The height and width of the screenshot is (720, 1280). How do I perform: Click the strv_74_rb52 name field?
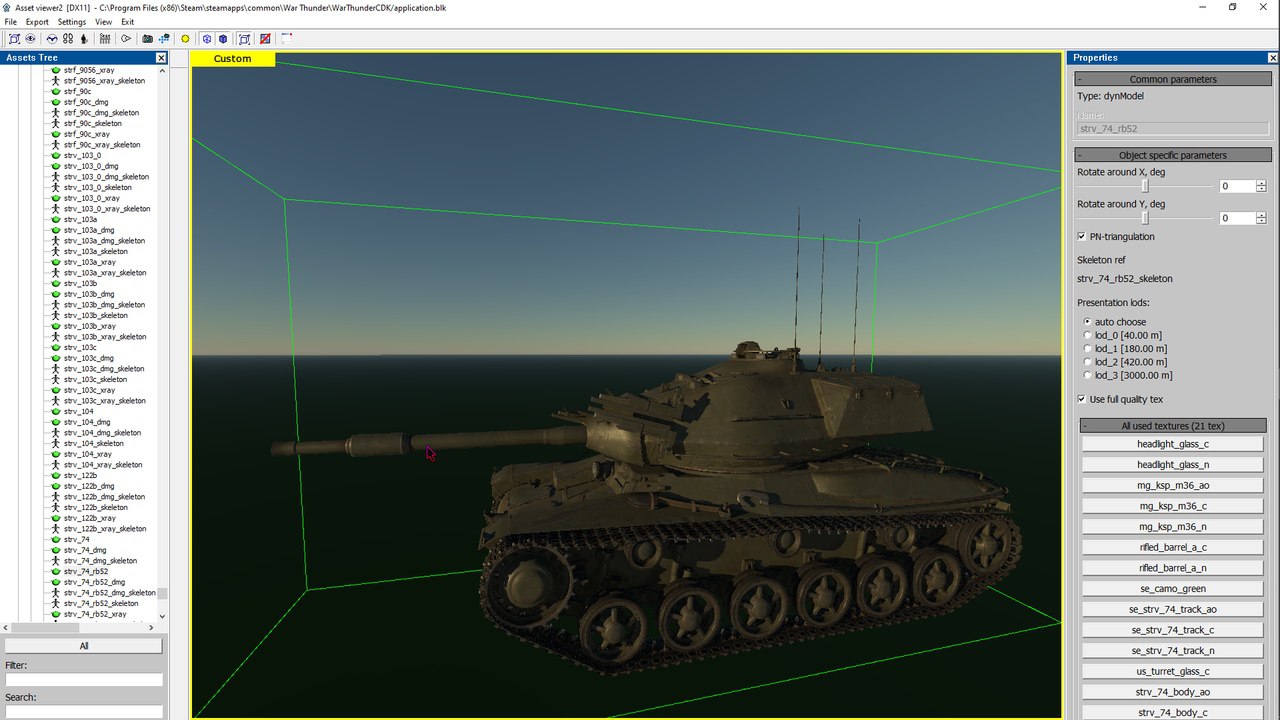coord(1173,129)
